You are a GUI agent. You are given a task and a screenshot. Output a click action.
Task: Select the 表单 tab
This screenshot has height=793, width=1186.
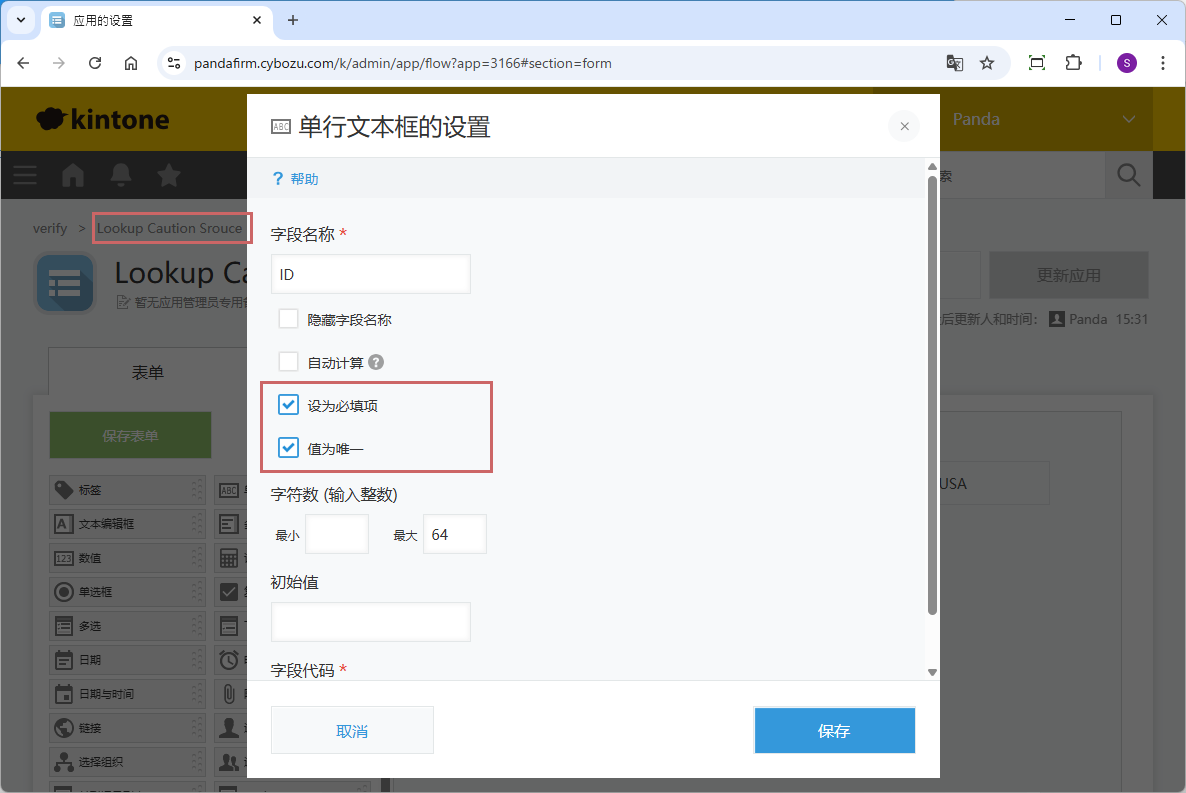[x=148, y=372]
